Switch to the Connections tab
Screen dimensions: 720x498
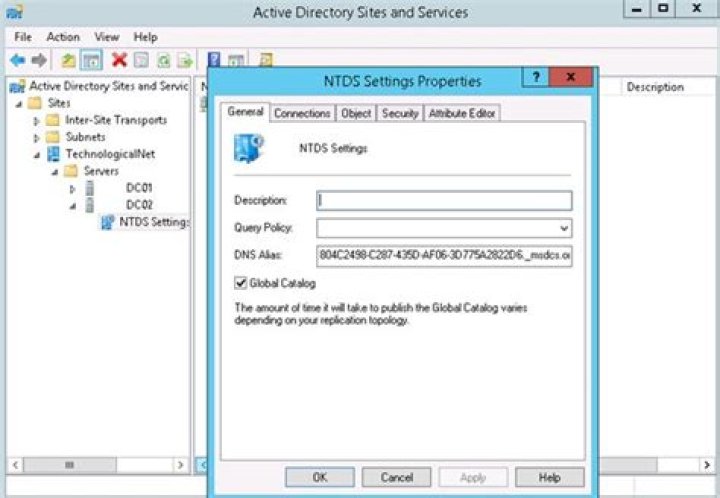(302, 114)
